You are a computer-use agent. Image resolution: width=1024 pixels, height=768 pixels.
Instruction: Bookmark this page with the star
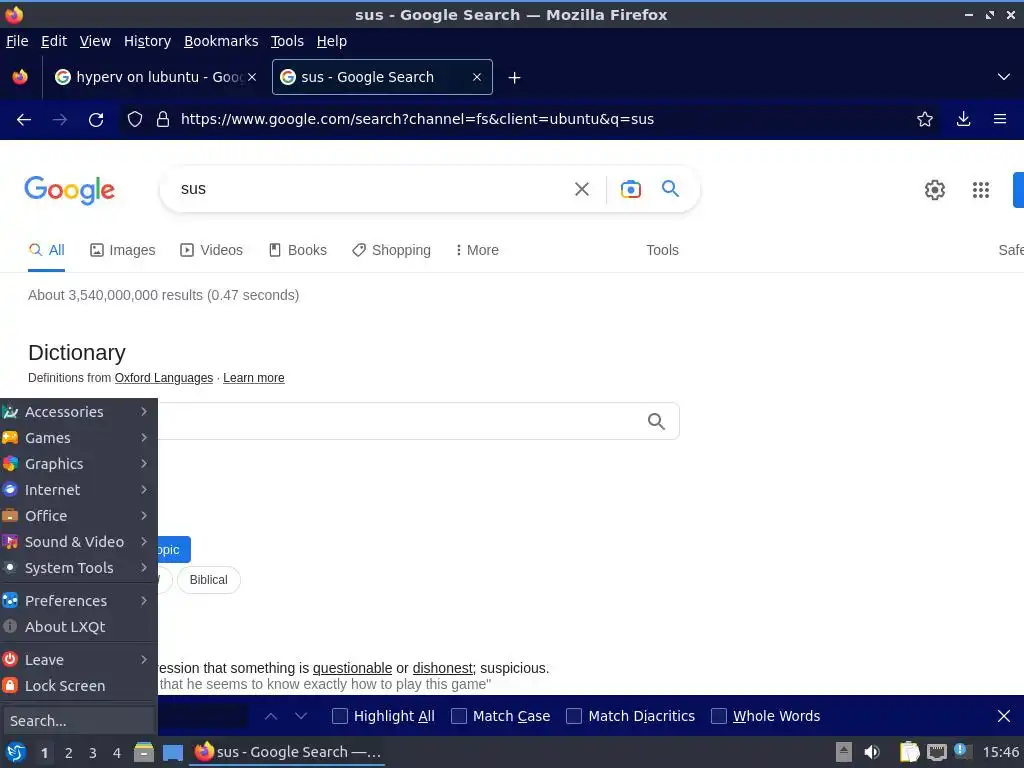pyautogui.click(x=925, y=119)
